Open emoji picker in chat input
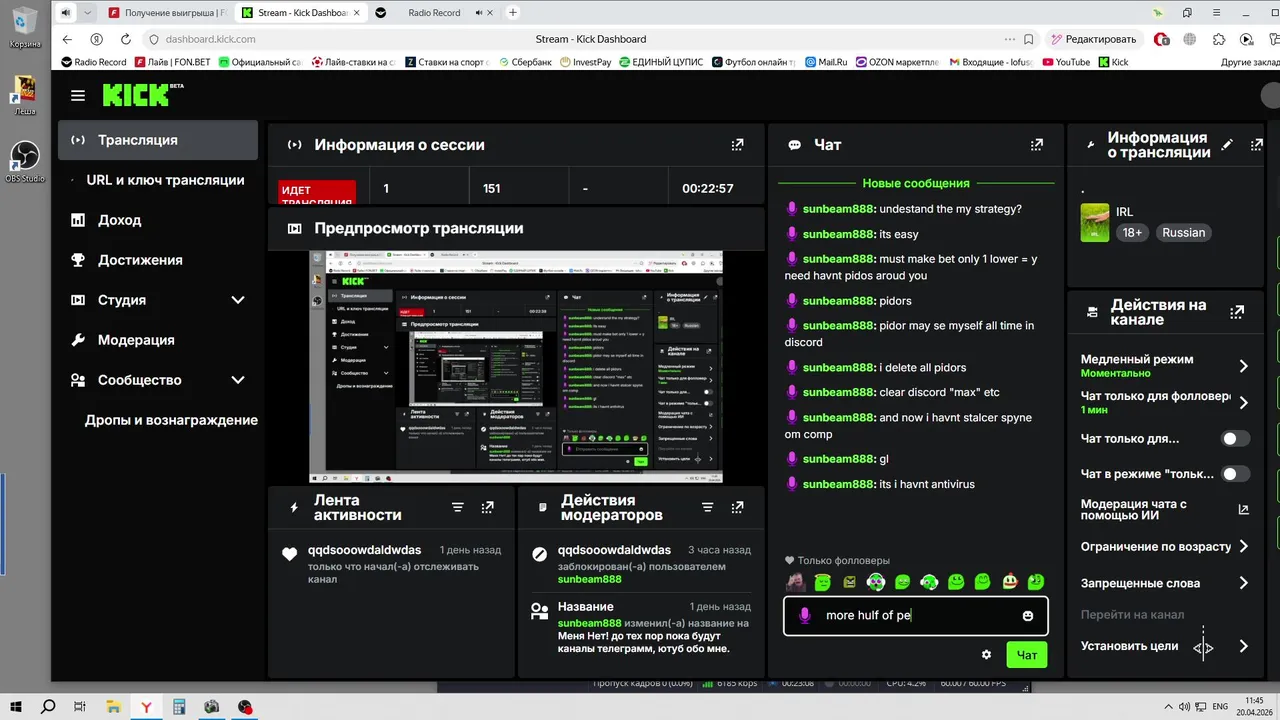 [x=1028, y=616]
